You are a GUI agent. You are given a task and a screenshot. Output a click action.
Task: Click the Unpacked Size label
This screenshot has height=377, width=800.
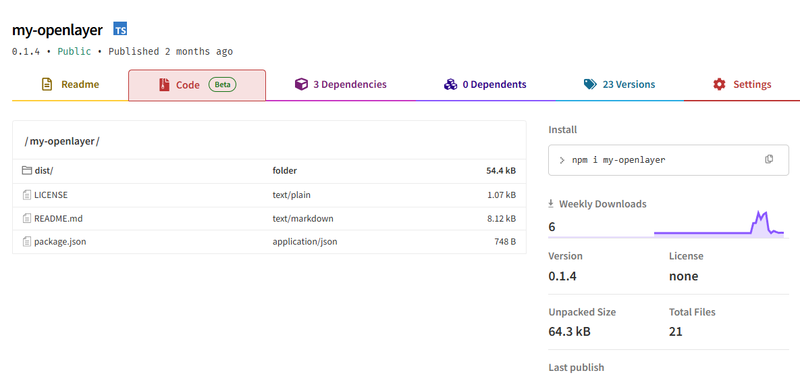click(582, 312)
